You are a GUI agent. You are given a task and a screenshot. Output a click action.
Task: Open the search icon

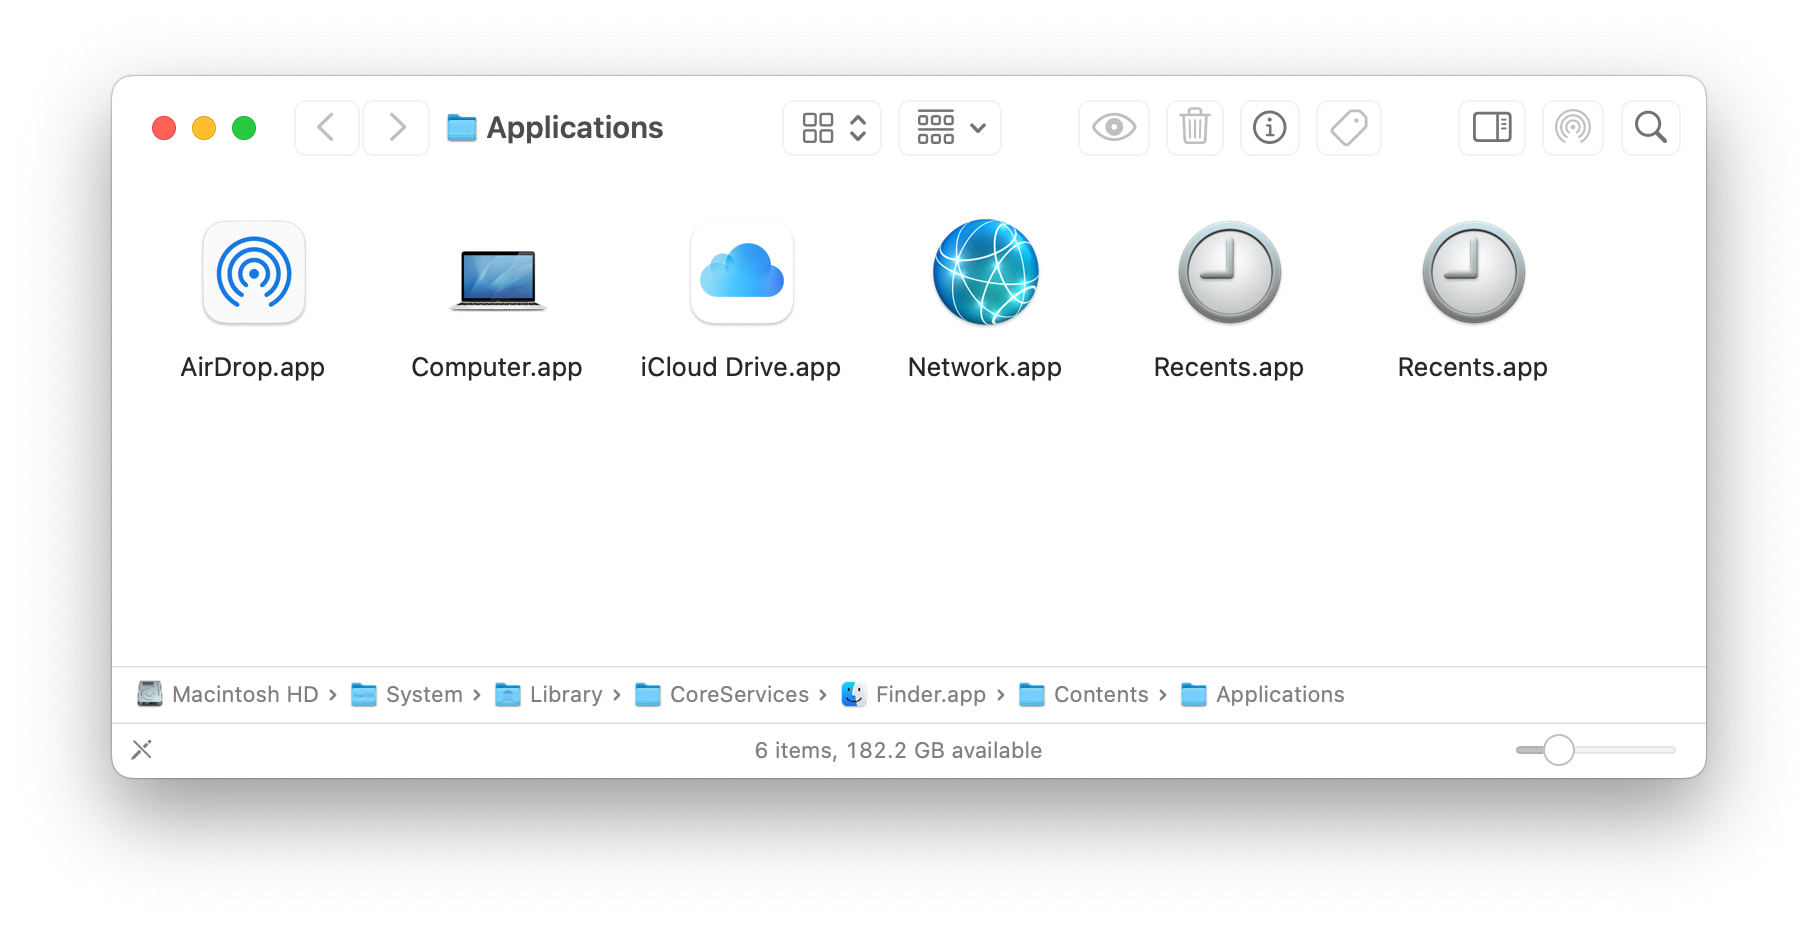(x=1650, y=127)
